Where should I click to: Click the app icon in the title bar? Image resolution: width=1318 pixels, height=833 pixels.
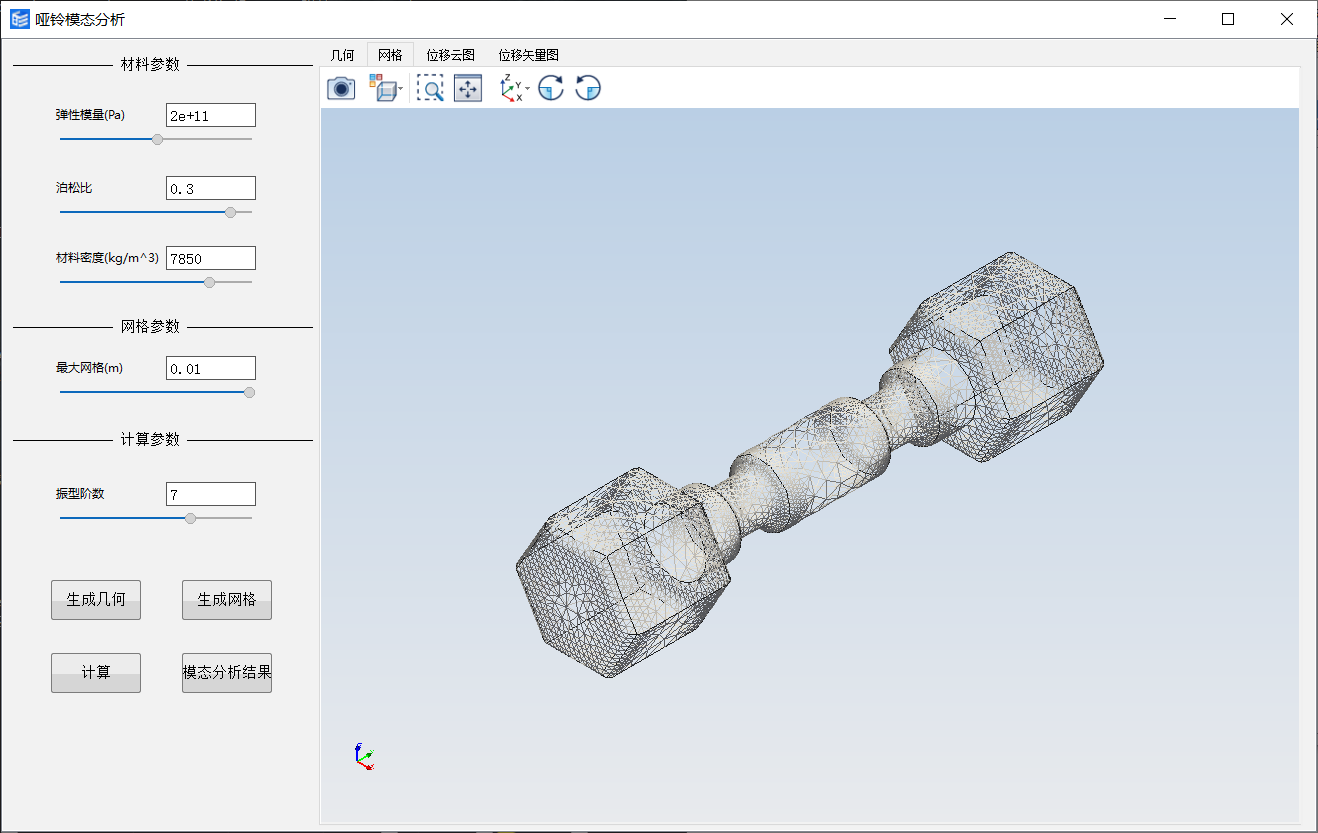click(20, 19)
